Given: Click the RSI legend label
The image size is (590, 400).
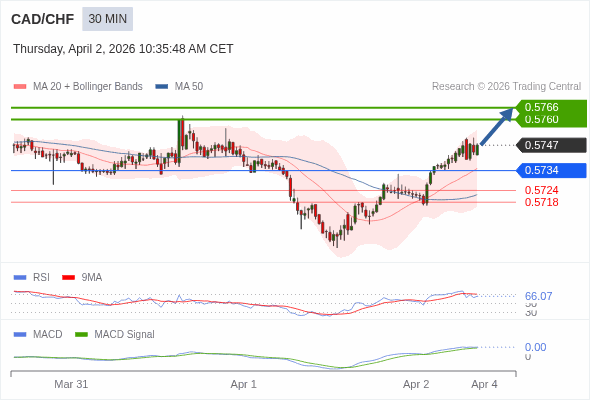Looking at the screenshot, I should point(41,278).
